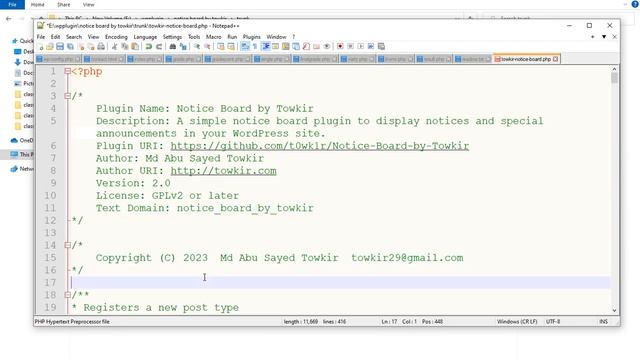Click the http://towkir.com link
Image resolution: width=640 pixels, height=360 pixels.
[223, 171]
